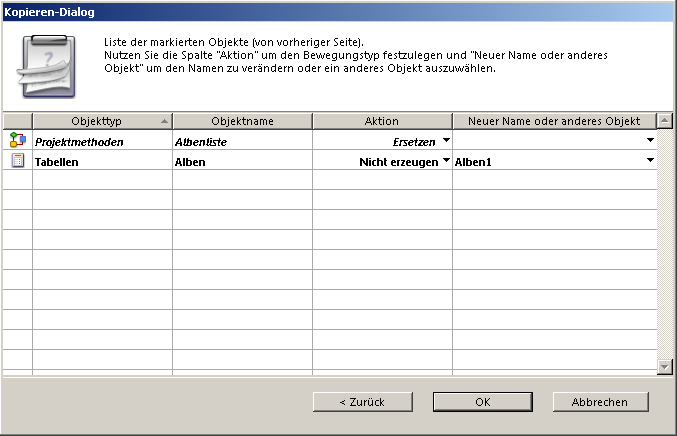
Task: Click the Alben1 new name field
Action: coord(545,161)
